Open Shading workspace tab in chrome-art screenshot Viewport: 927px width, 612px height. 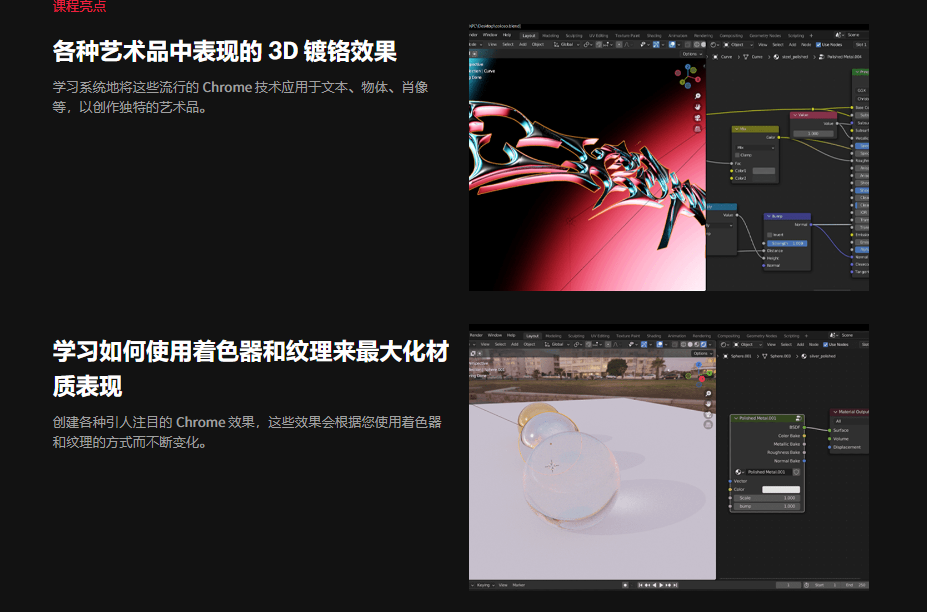654,35
